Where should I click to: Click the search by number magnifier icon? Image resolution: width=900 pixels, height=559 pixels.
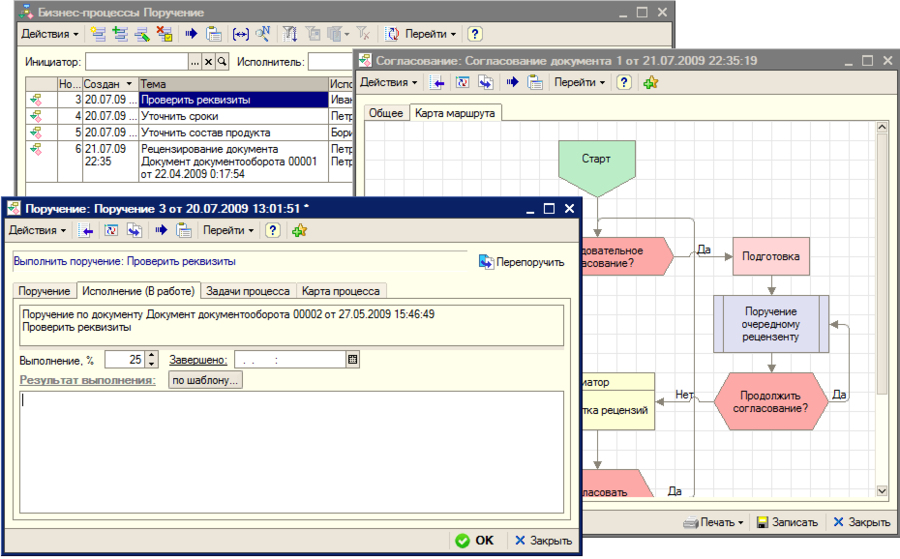click(263, 34)
